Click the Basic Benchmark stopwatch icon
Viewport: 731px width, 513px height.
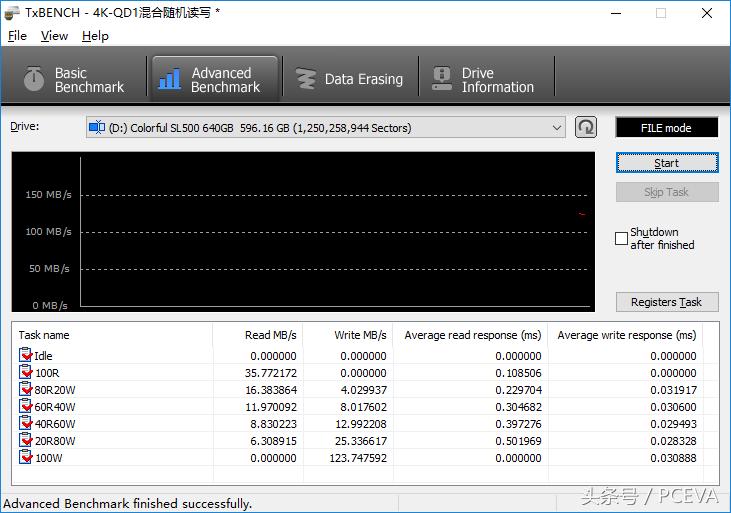pos(35,80)
